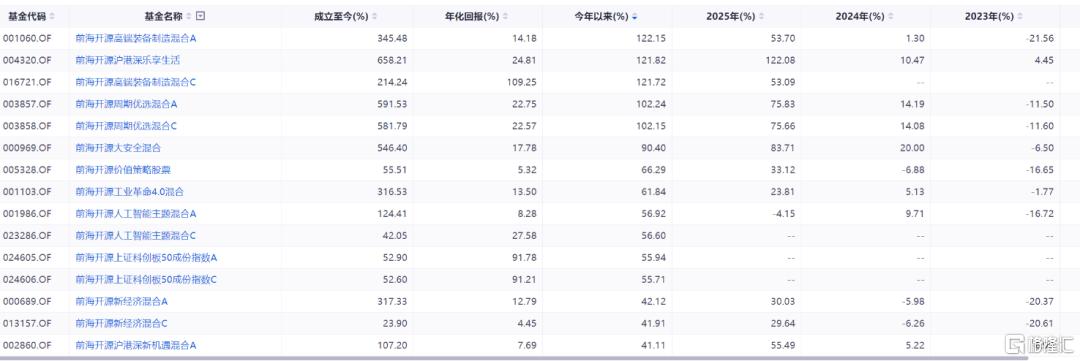The height and width of the screenshot is (361, 1080).
Task: Click the 109.25 annualized return value
Action: tap(522, 83)
